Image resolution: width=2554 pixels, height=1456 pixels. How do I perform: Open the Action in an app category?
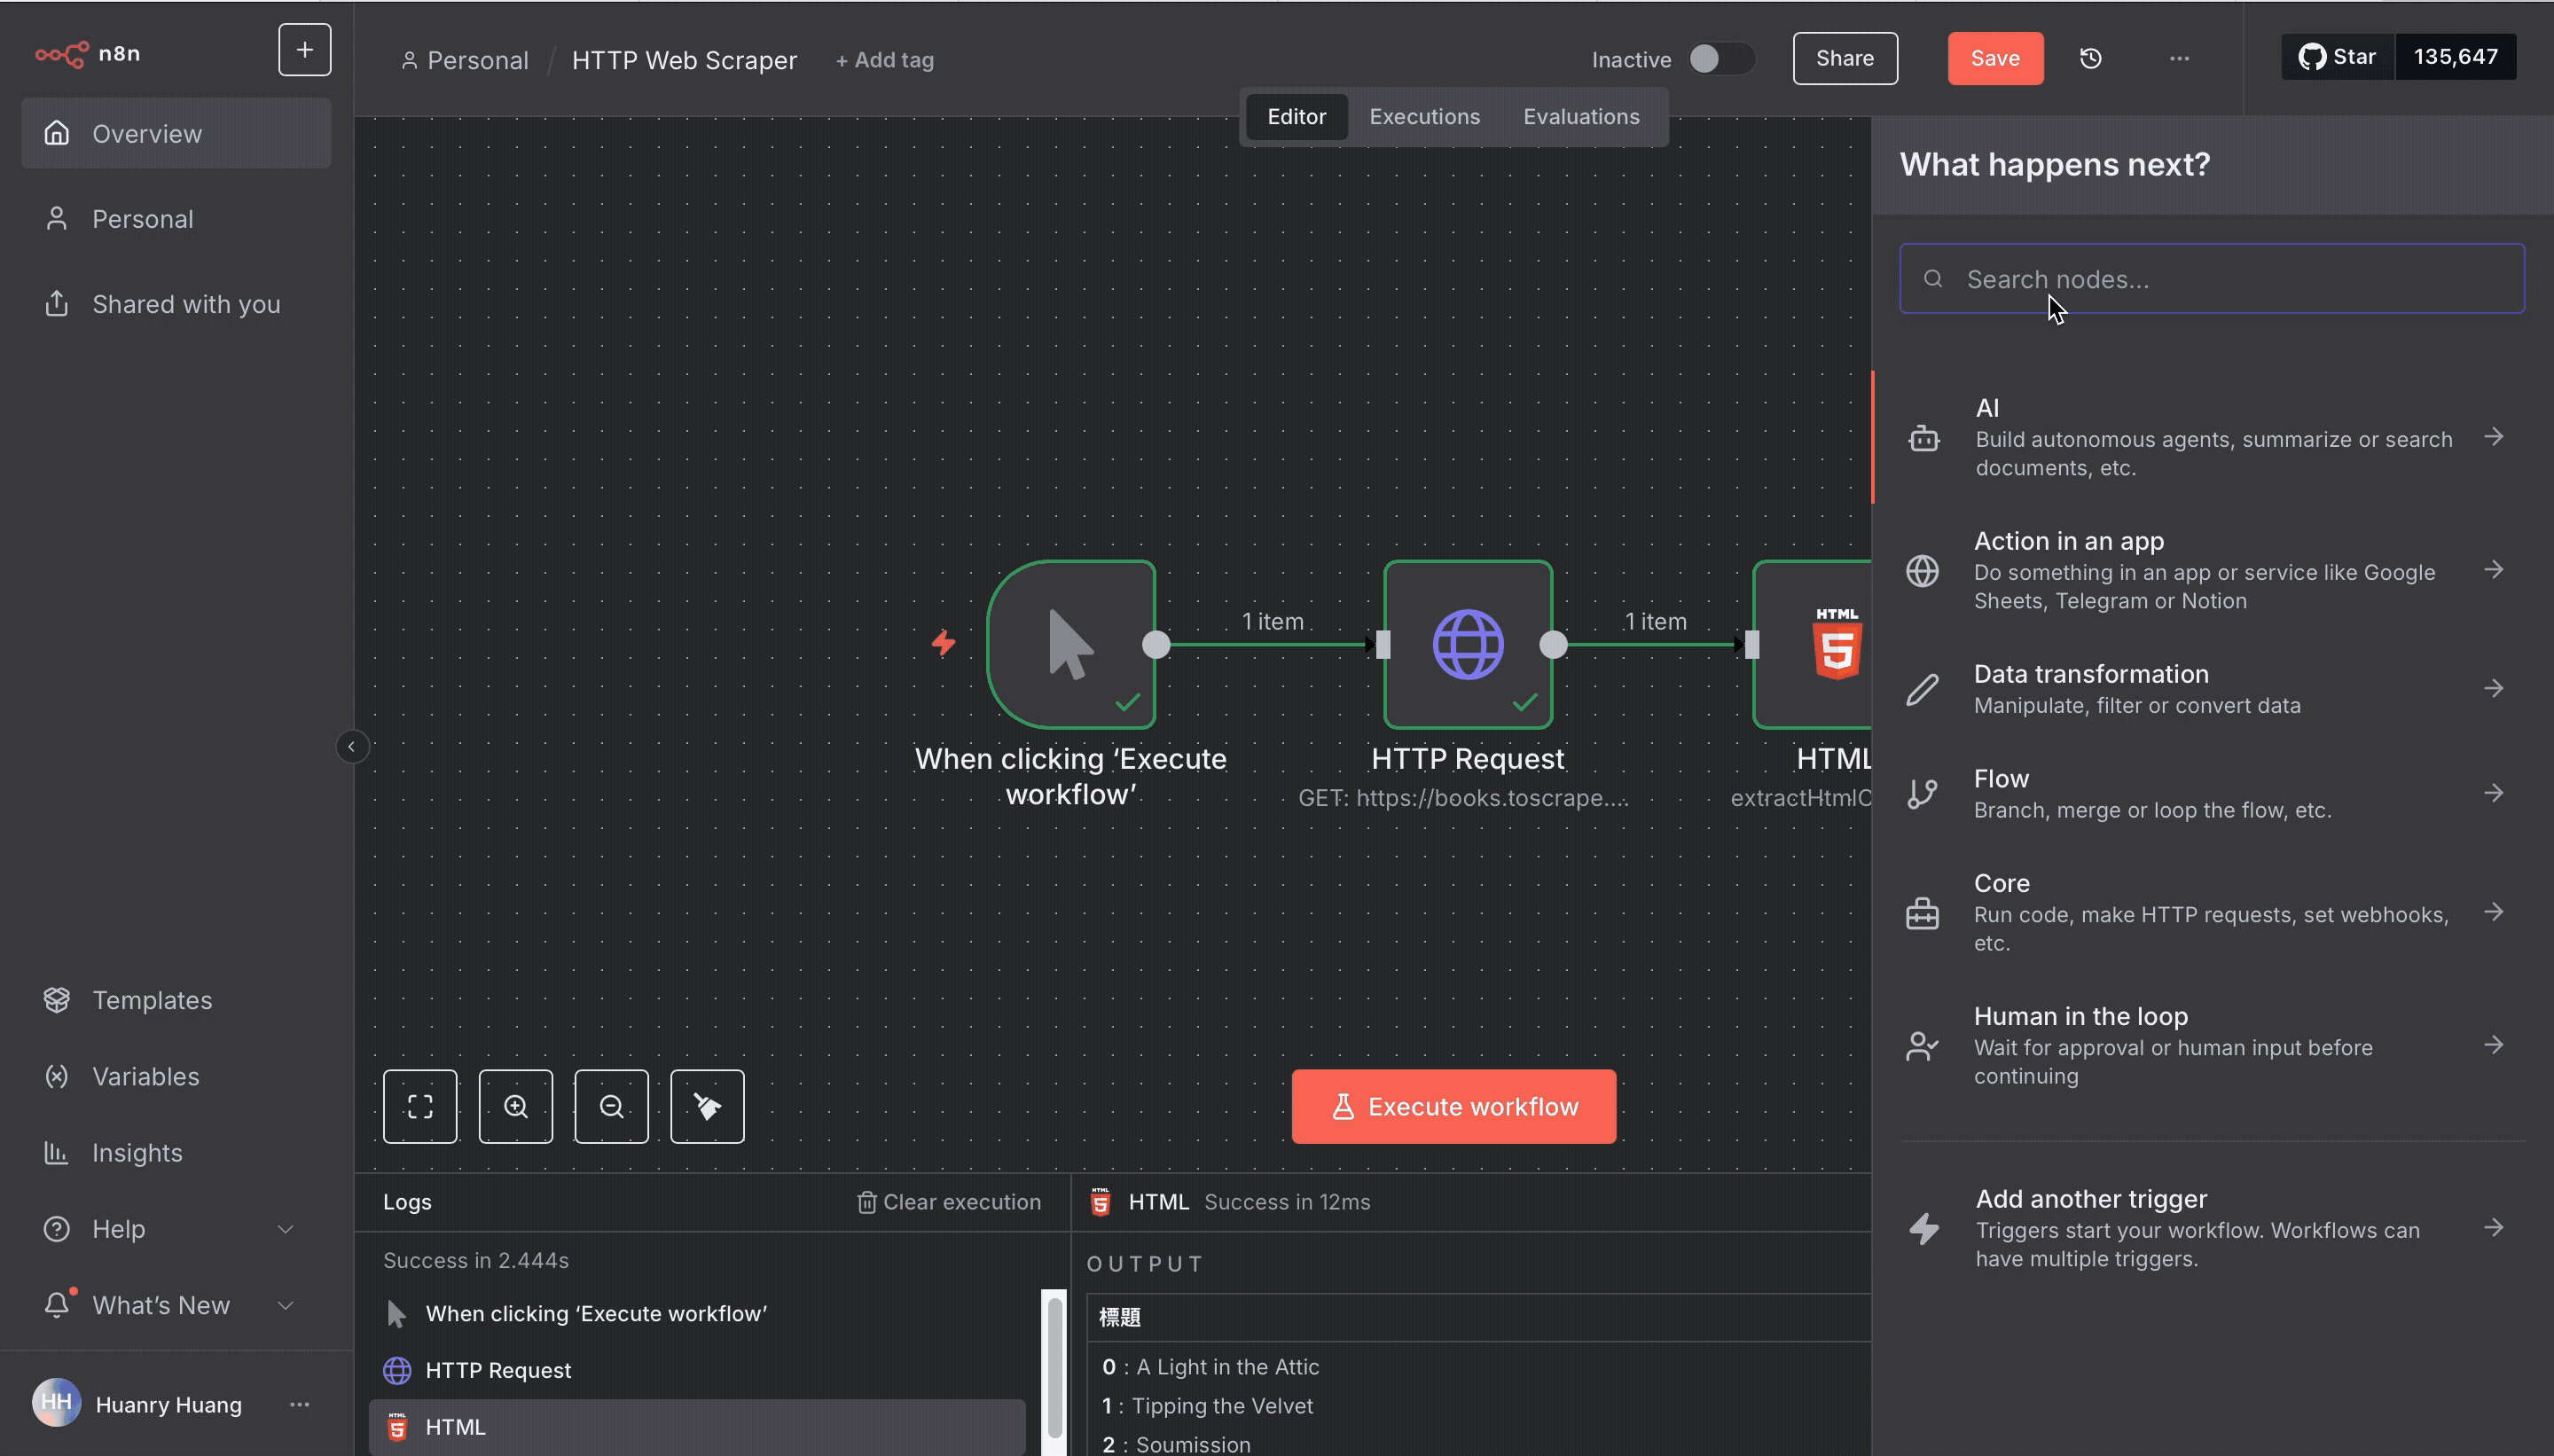[x=2212, y=570]
